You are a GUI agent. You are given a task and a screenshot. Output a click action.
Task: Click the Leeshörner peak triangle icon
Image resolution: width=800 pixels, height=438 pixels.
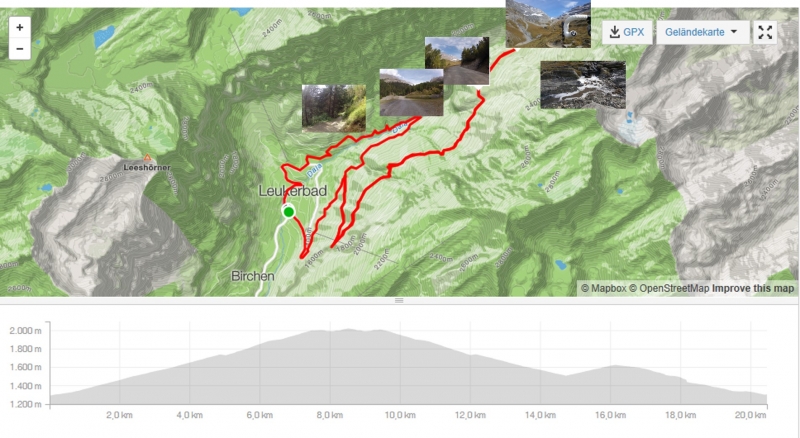pyautogui.click(x=147, y=158)
